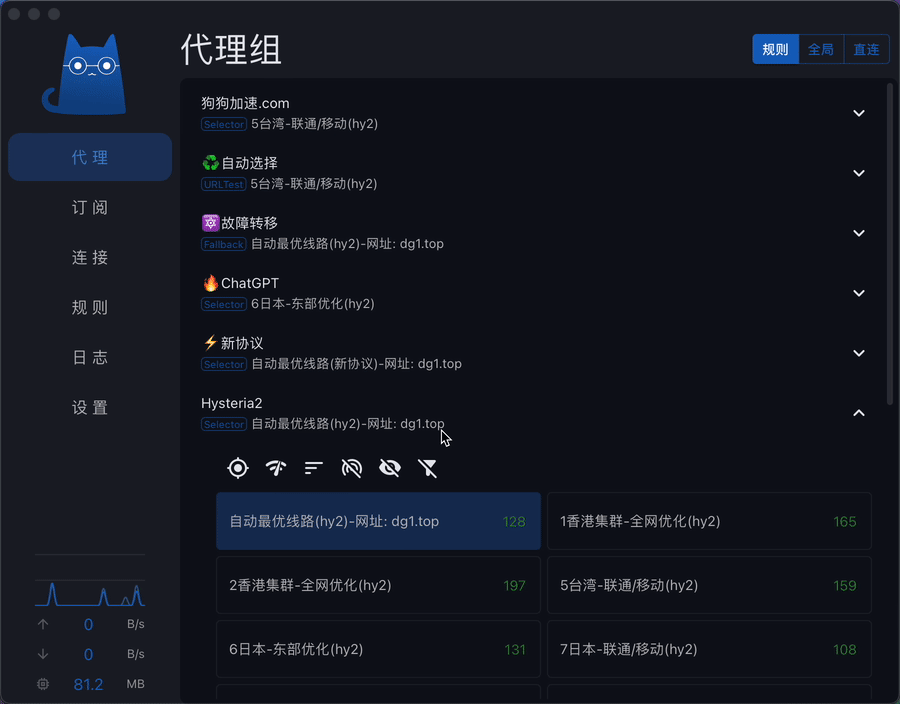Screen dimensions: 900x704
Task: Select the 7日本-联通/移动(hy2) node
Action: (x=708, y=649)
